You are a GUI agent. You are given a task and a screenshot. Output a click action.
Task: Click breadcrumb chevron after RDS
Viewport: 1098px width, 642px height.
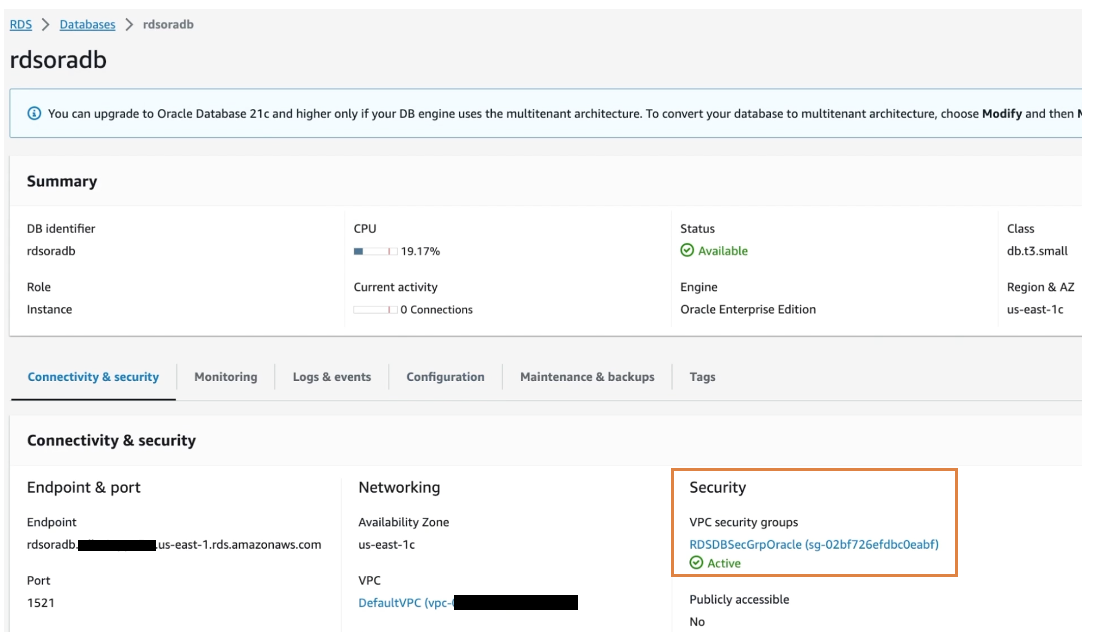[46, 24]
